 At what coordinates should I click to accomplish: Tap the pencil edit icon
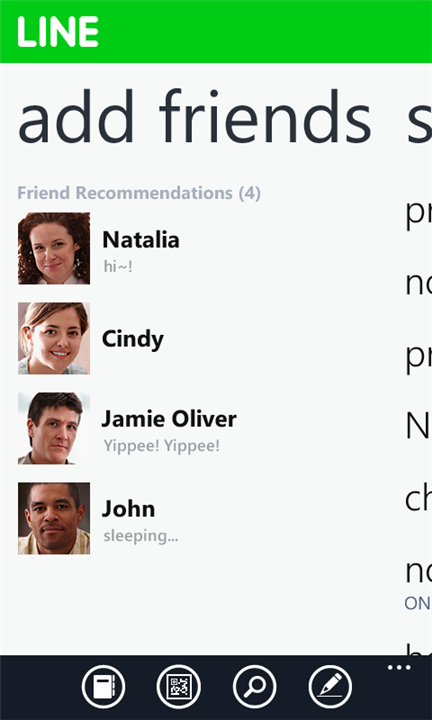pyautogui.click(x=330, y=687)
